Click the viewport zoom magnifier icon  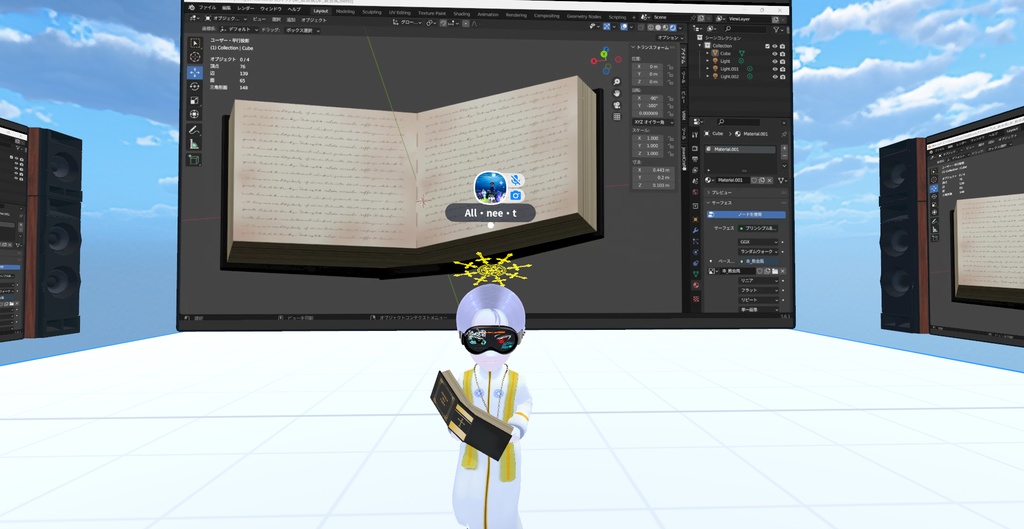[x=616, y=82]
